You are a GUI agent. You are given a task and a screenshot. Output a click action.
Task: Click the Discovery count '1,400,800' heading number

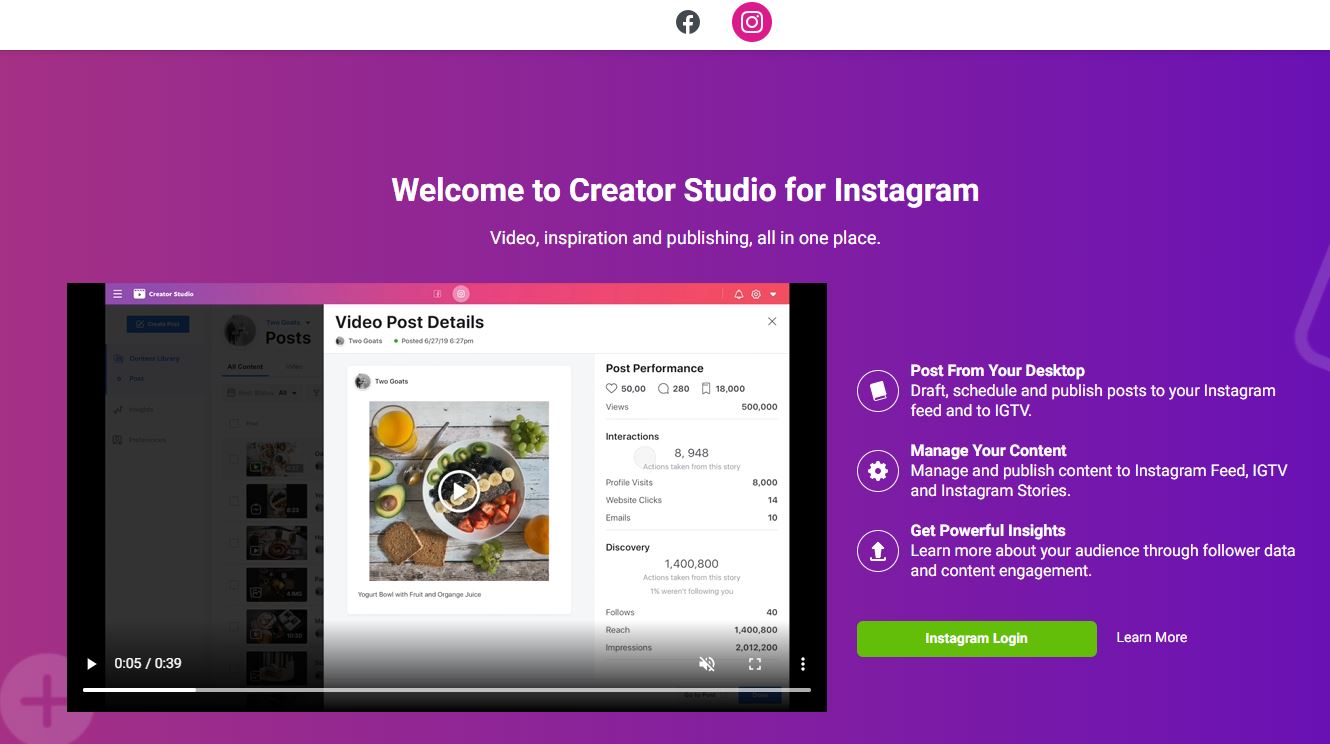(x=692, y=564)
